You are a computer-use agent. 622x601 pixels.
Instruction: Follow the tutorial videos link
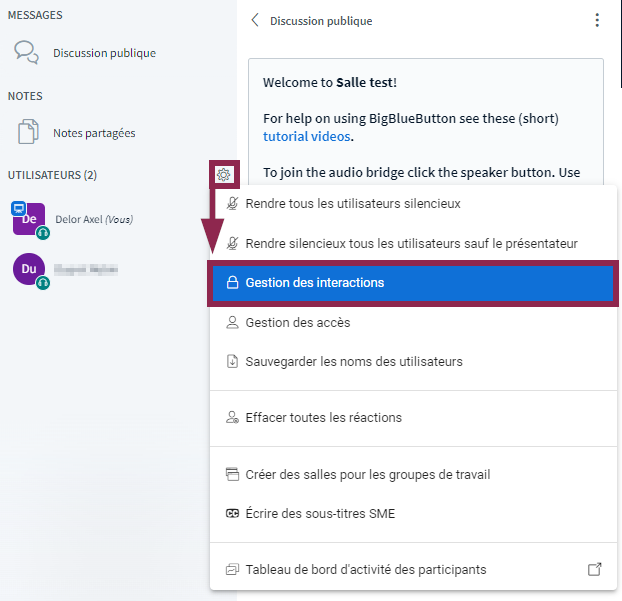[x=307, y=136]
